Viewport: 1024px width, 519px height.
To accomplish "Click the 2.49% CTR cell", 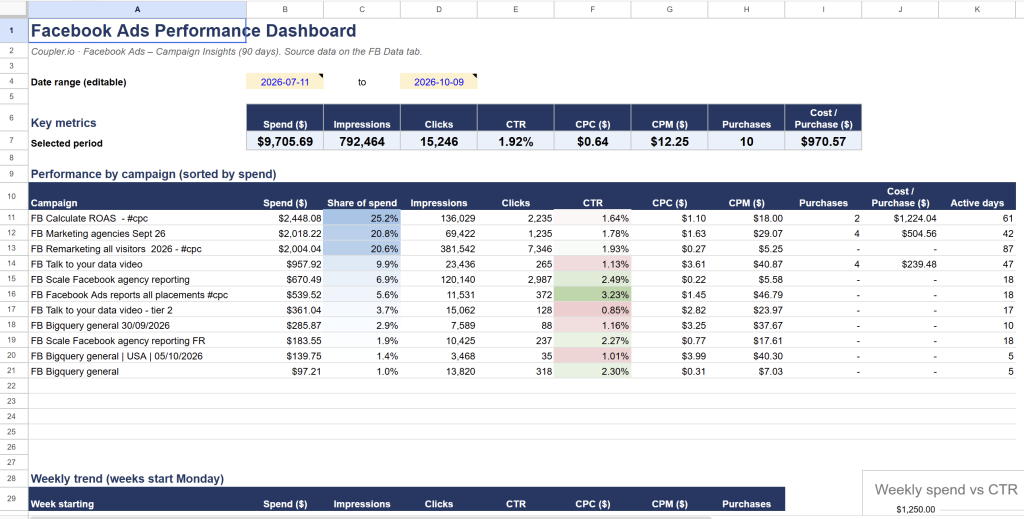I will click(x=593, y=279).
